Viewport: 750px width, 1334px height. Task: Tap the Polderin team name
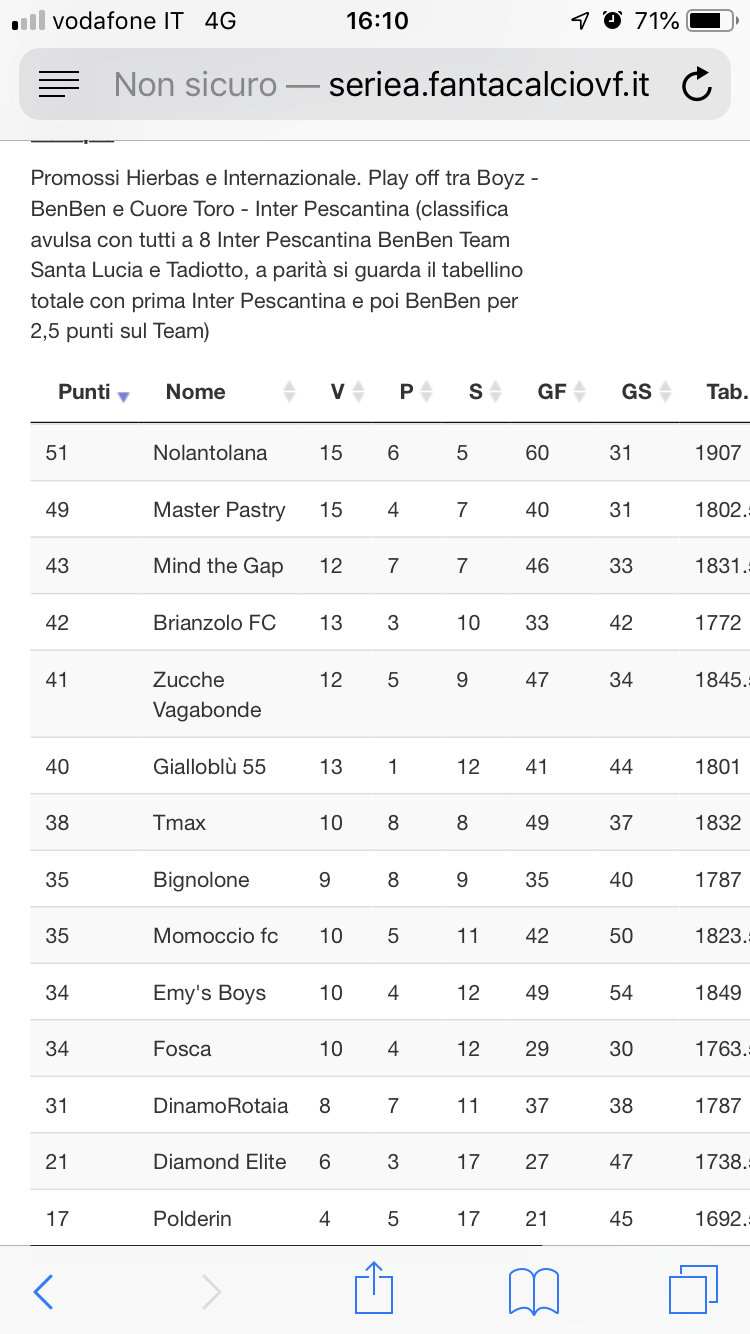click(x=192, y=1219)
